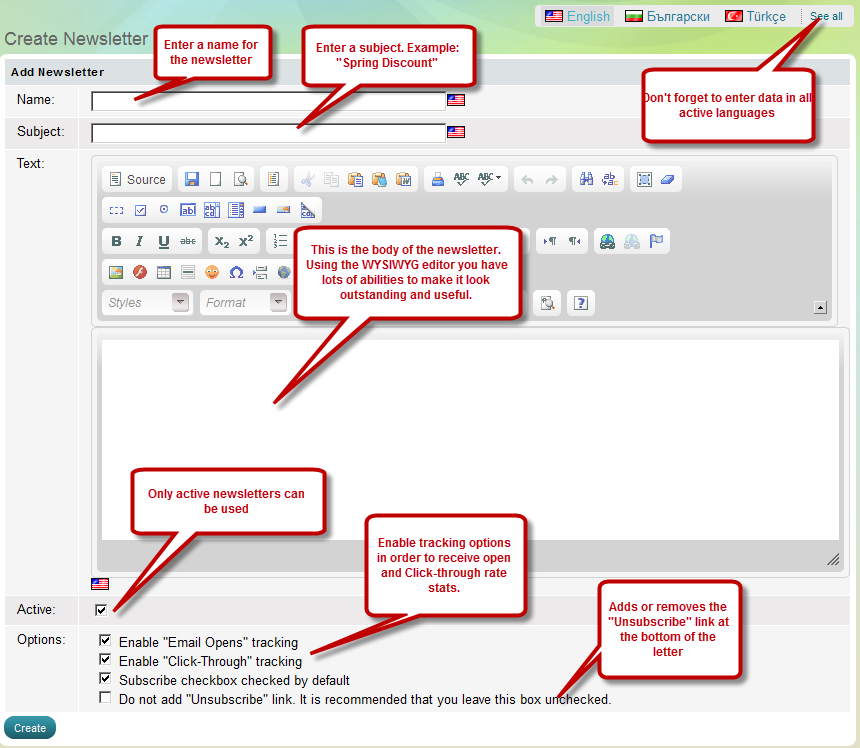The height and width of the screenshot is (748, 860).
Task: Apply Italic formatting in the editor
Action: pyautogui.click(x=139, y=241)
